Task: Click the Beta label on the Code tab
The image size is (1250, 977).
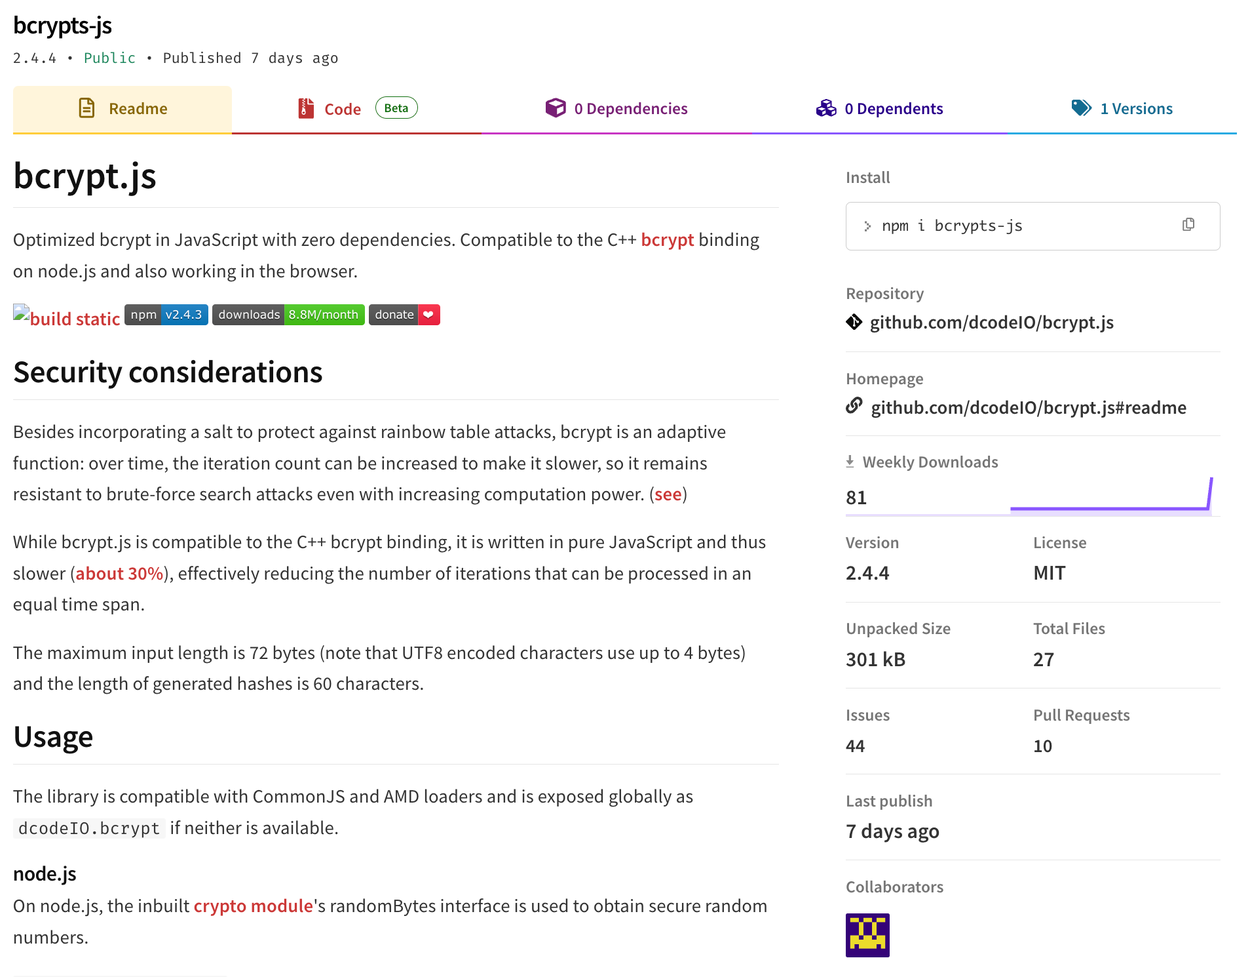Action: coord(396,107)
